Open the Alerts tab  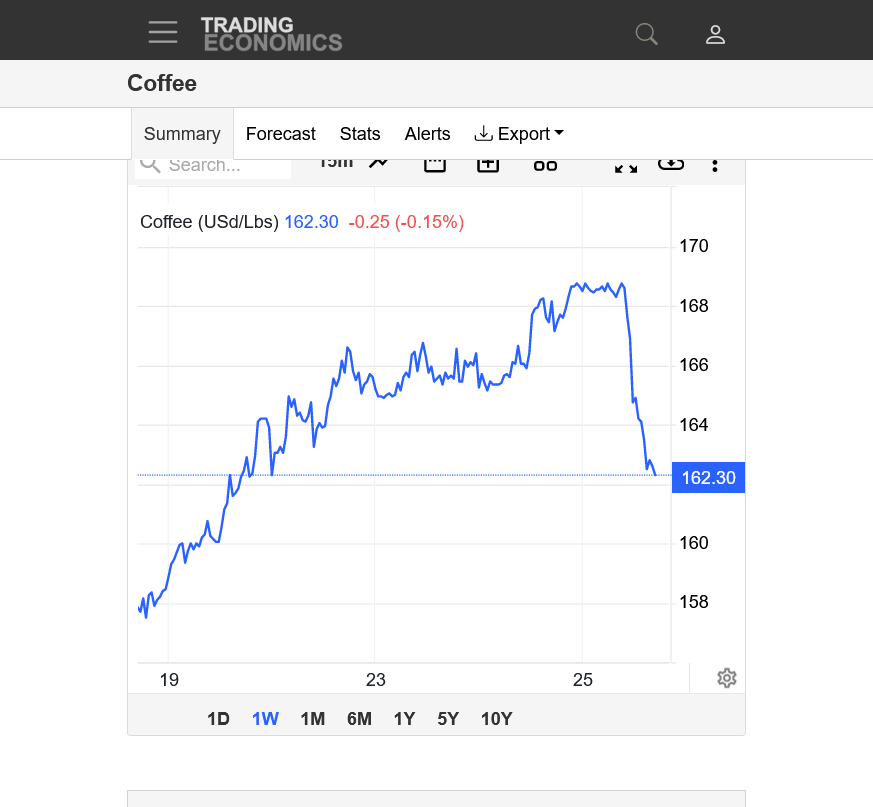(x=427, y=134)
